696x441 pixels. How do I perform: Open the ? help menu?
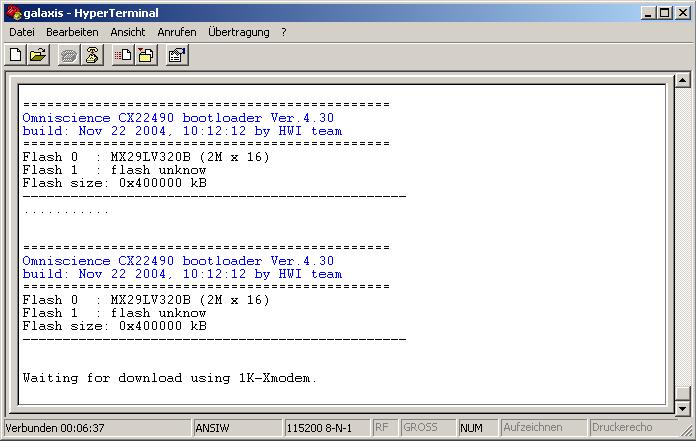pyautogui.click(x=284, y=32)
